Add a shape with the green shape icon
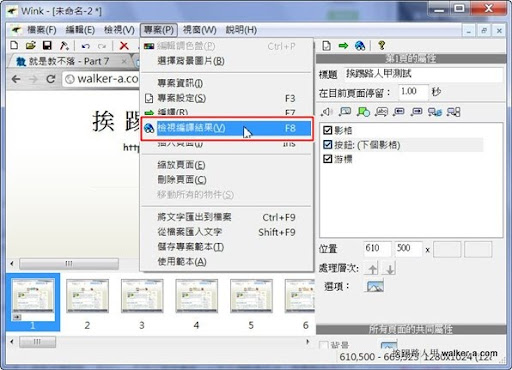512x370 pixels. coord(363,112)
